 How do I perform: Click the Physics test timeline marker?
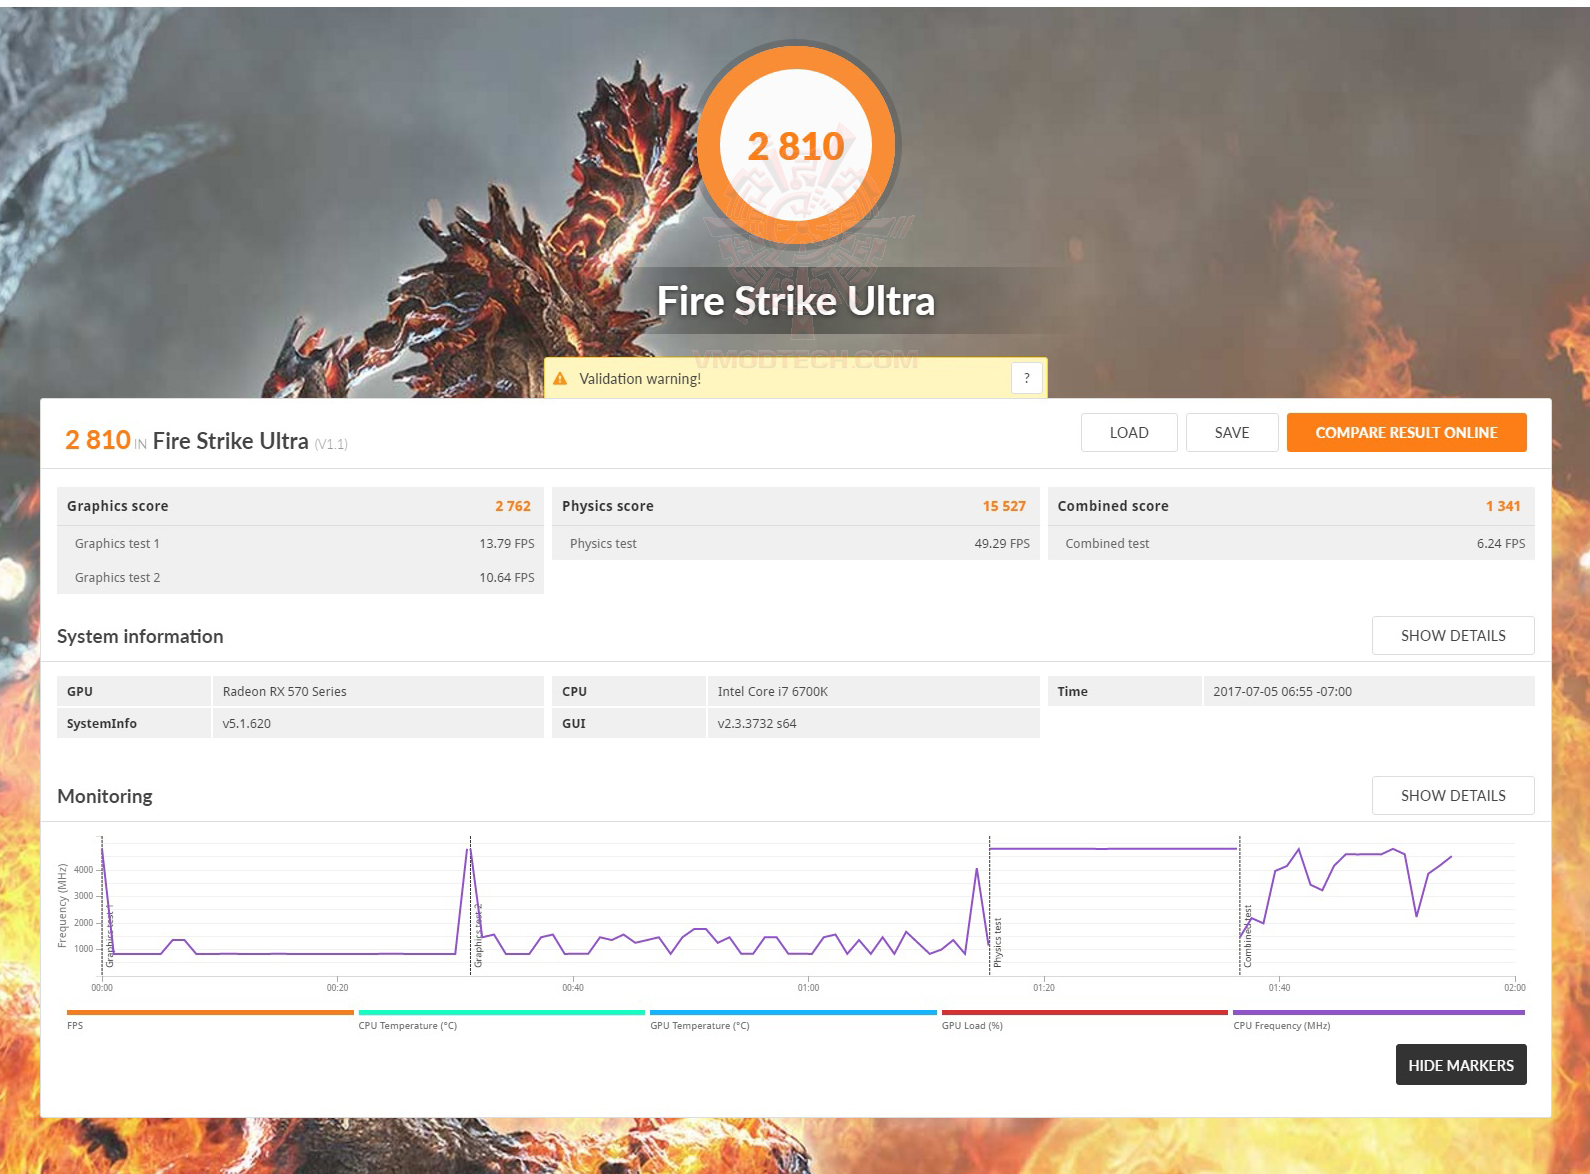[x=997, y=942]
